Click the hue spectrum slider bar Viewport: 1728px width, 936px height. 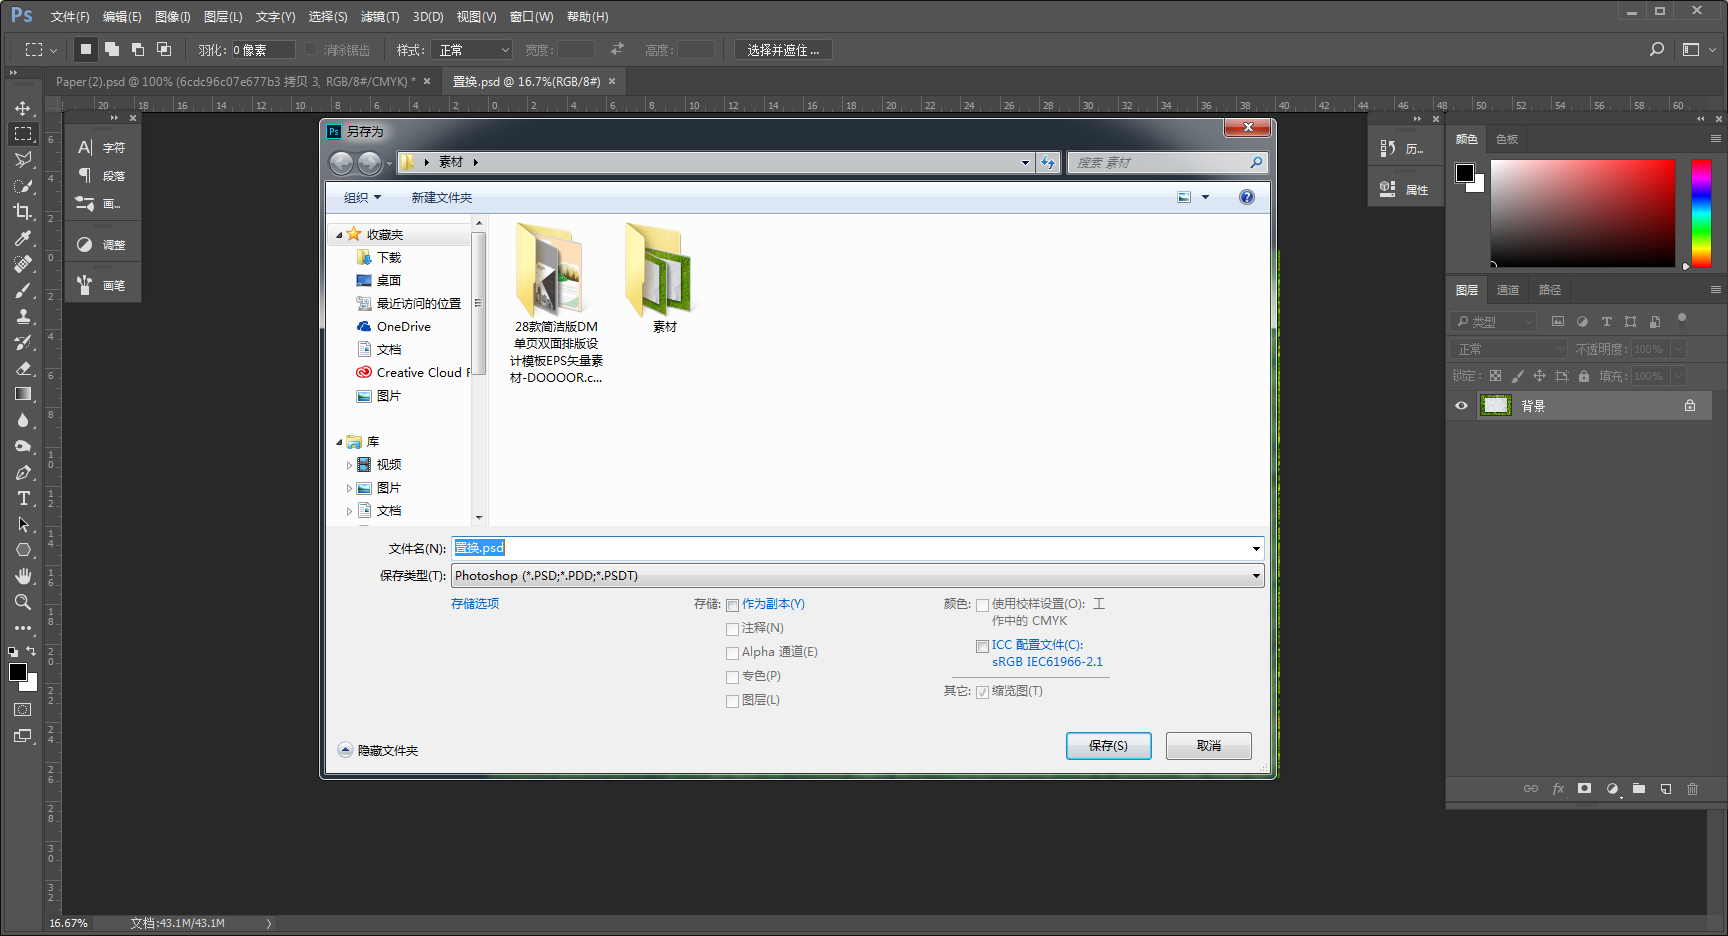(1701, 213)
